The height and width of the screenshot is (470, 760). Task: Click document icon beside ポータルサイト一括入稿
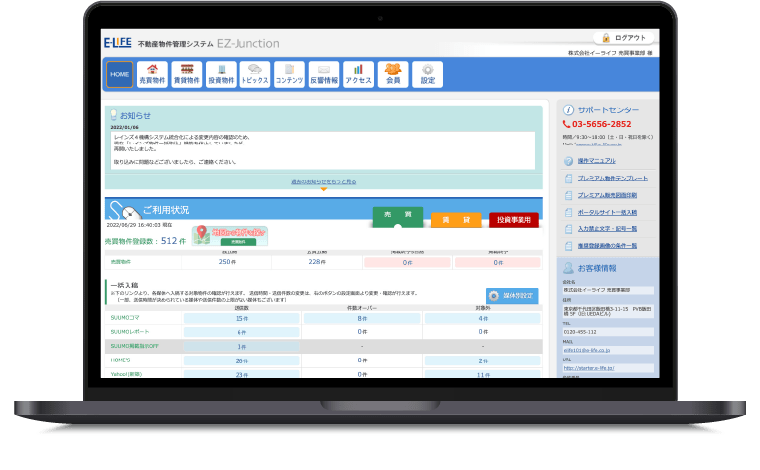point(569,213)
